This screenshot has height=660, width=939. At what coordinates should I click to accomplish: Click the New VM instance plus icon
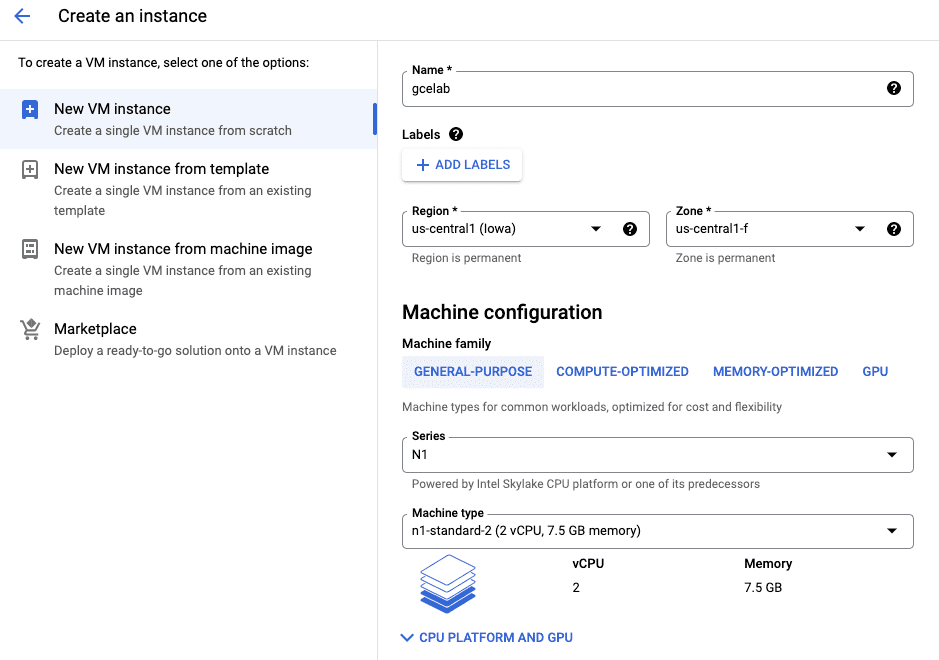click(x=30, y=110)
